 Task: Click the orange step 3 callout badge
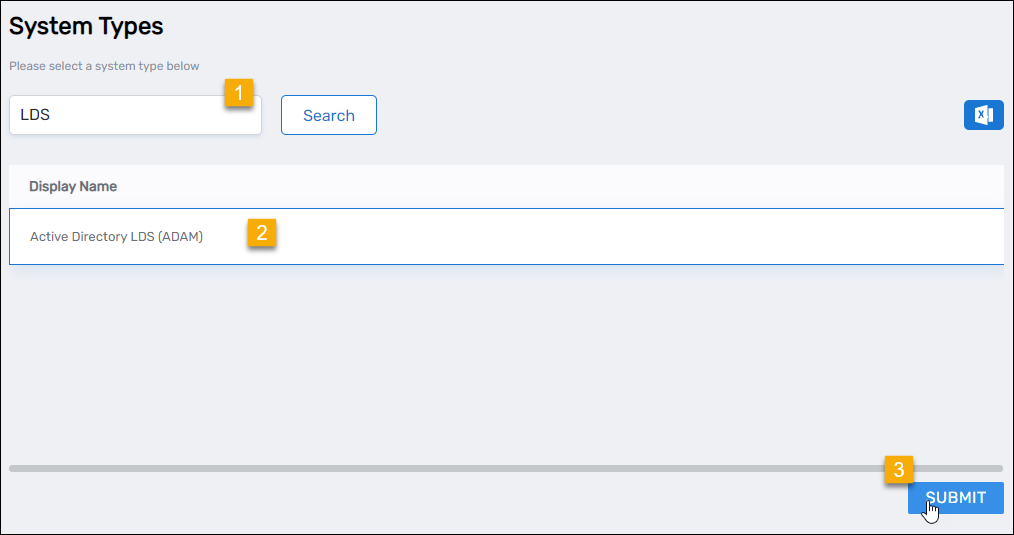tap(898, 469)
